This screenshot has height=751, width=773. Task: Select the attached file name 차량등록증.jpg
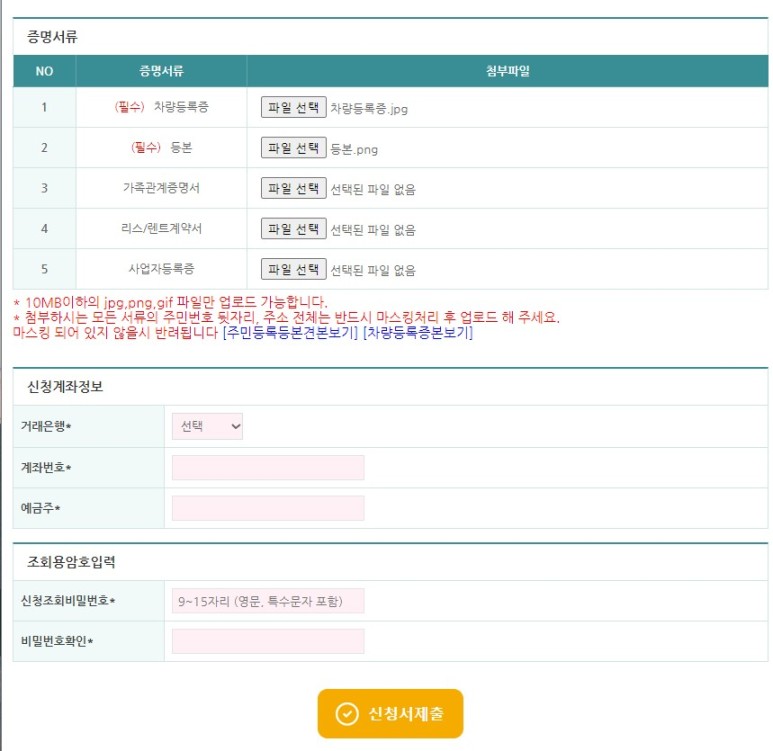[369, 108]
